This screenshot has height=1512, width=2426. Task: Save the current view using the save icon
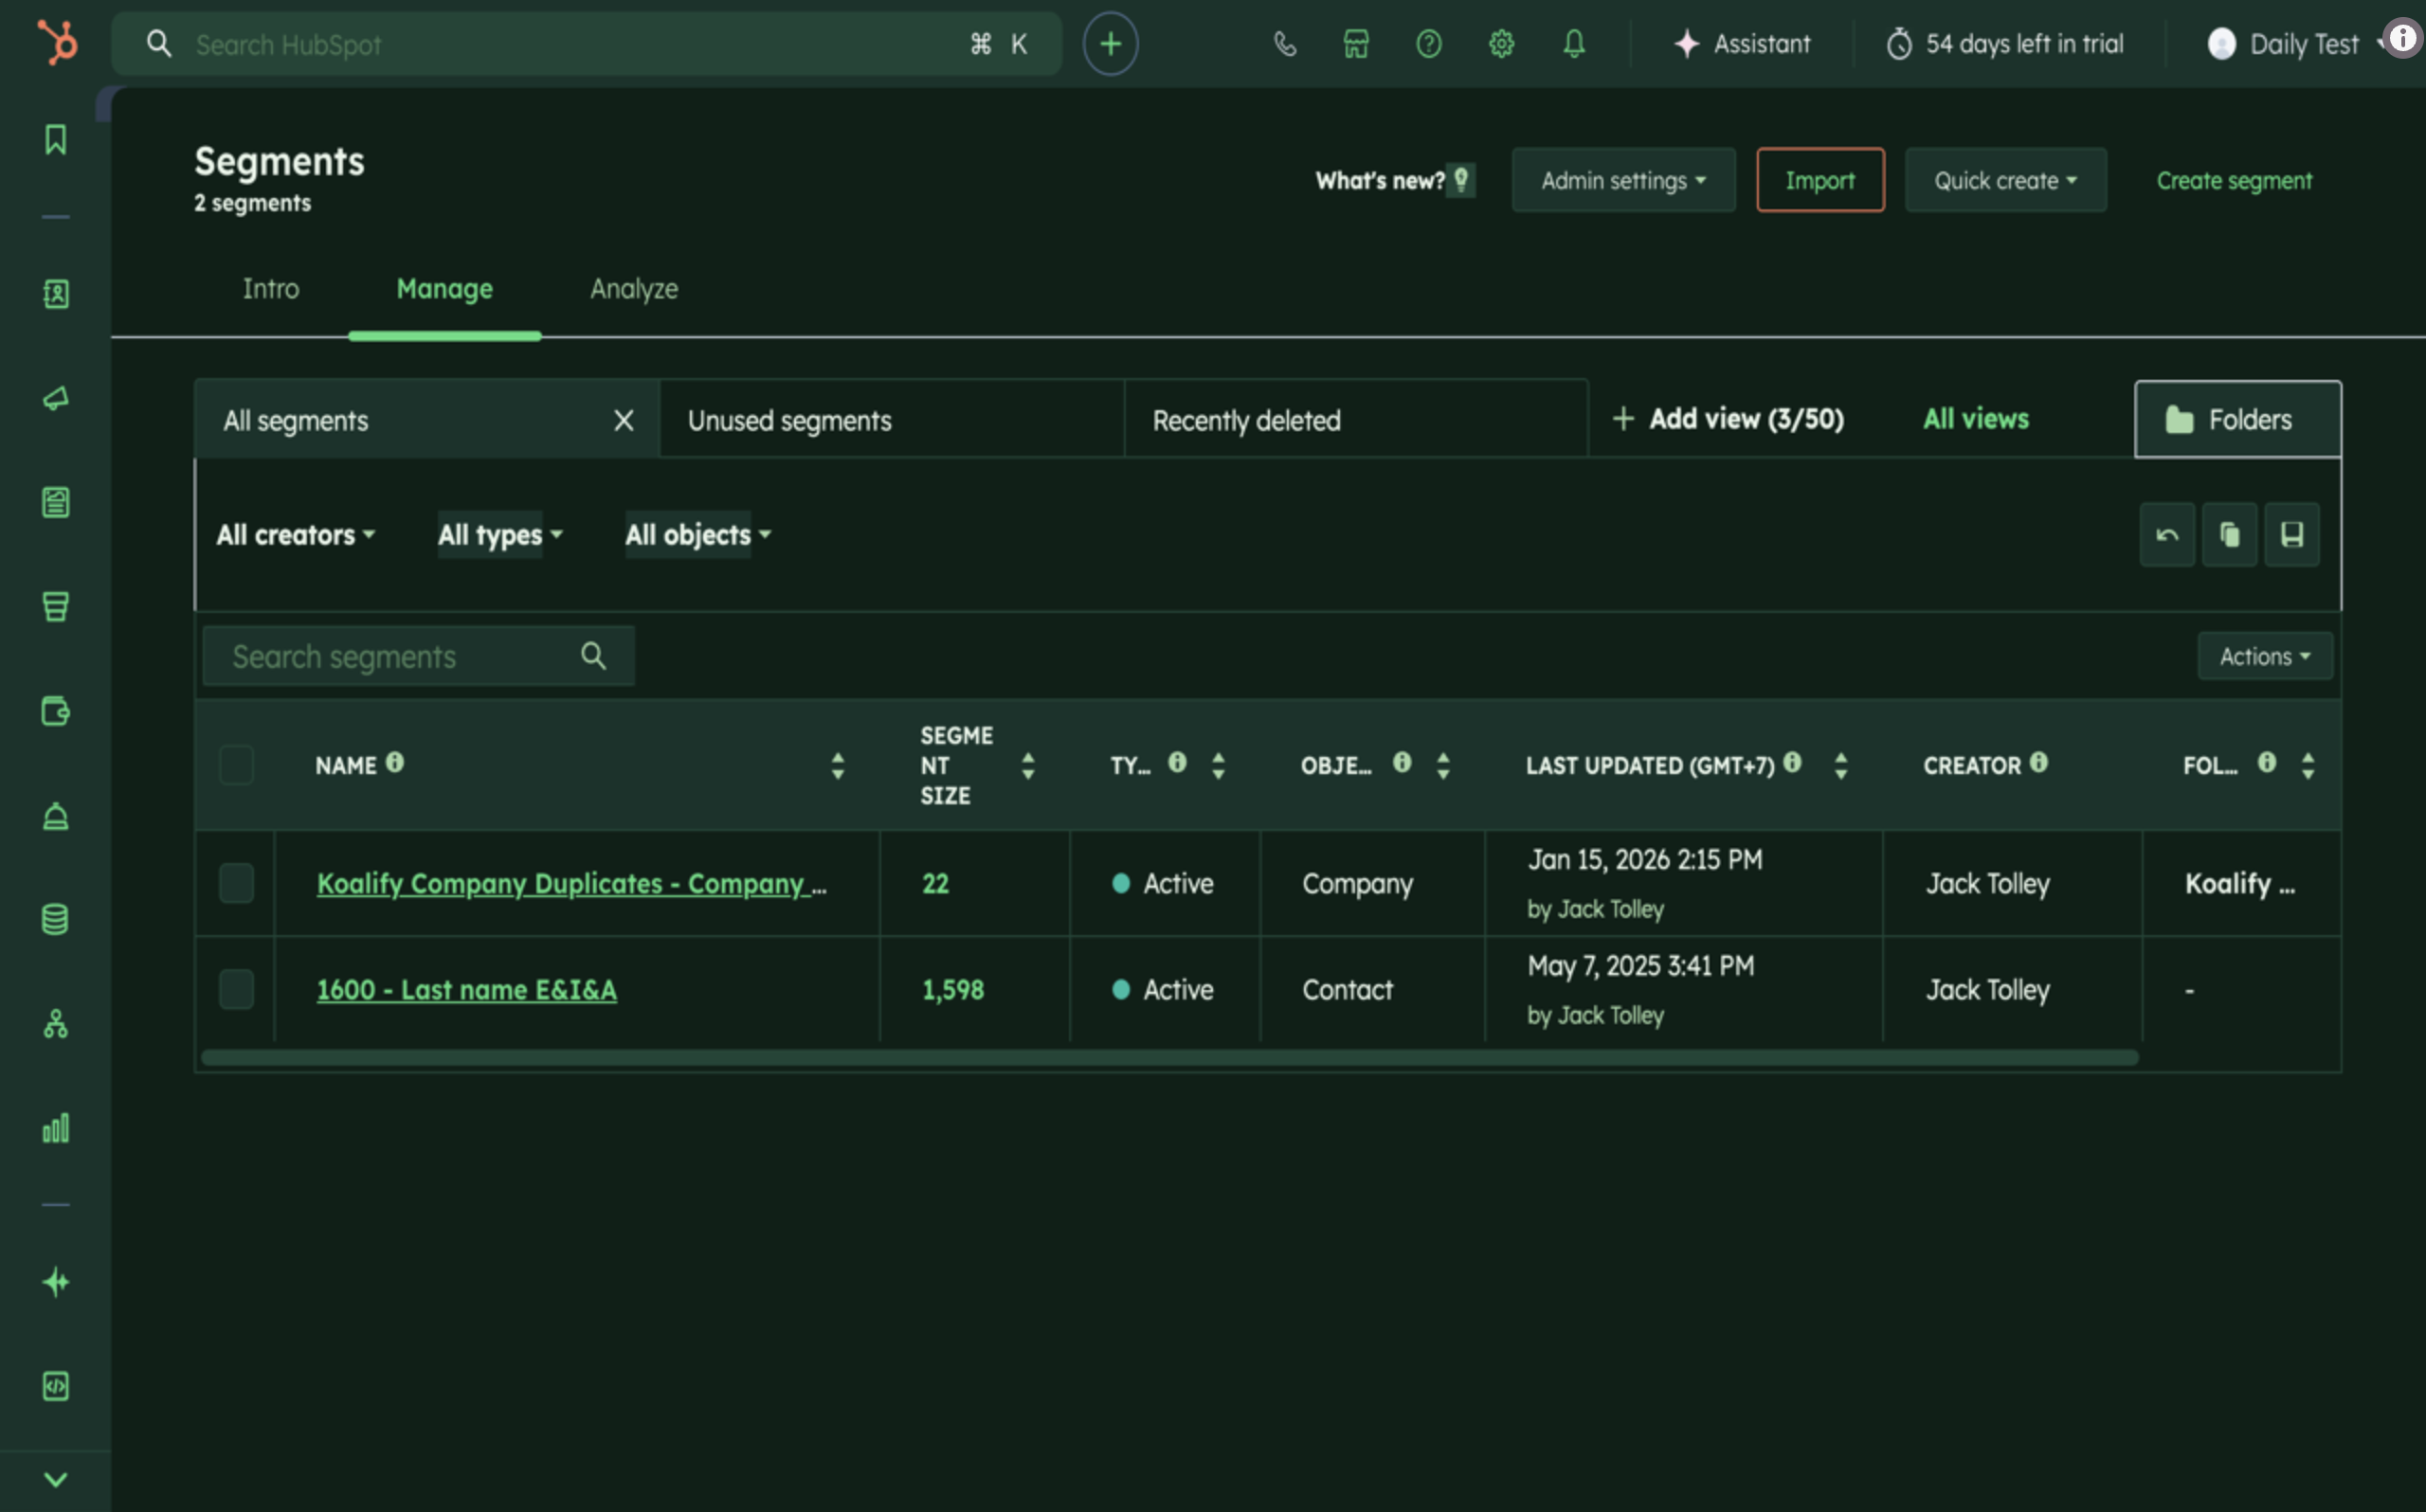coord(2292,534)
